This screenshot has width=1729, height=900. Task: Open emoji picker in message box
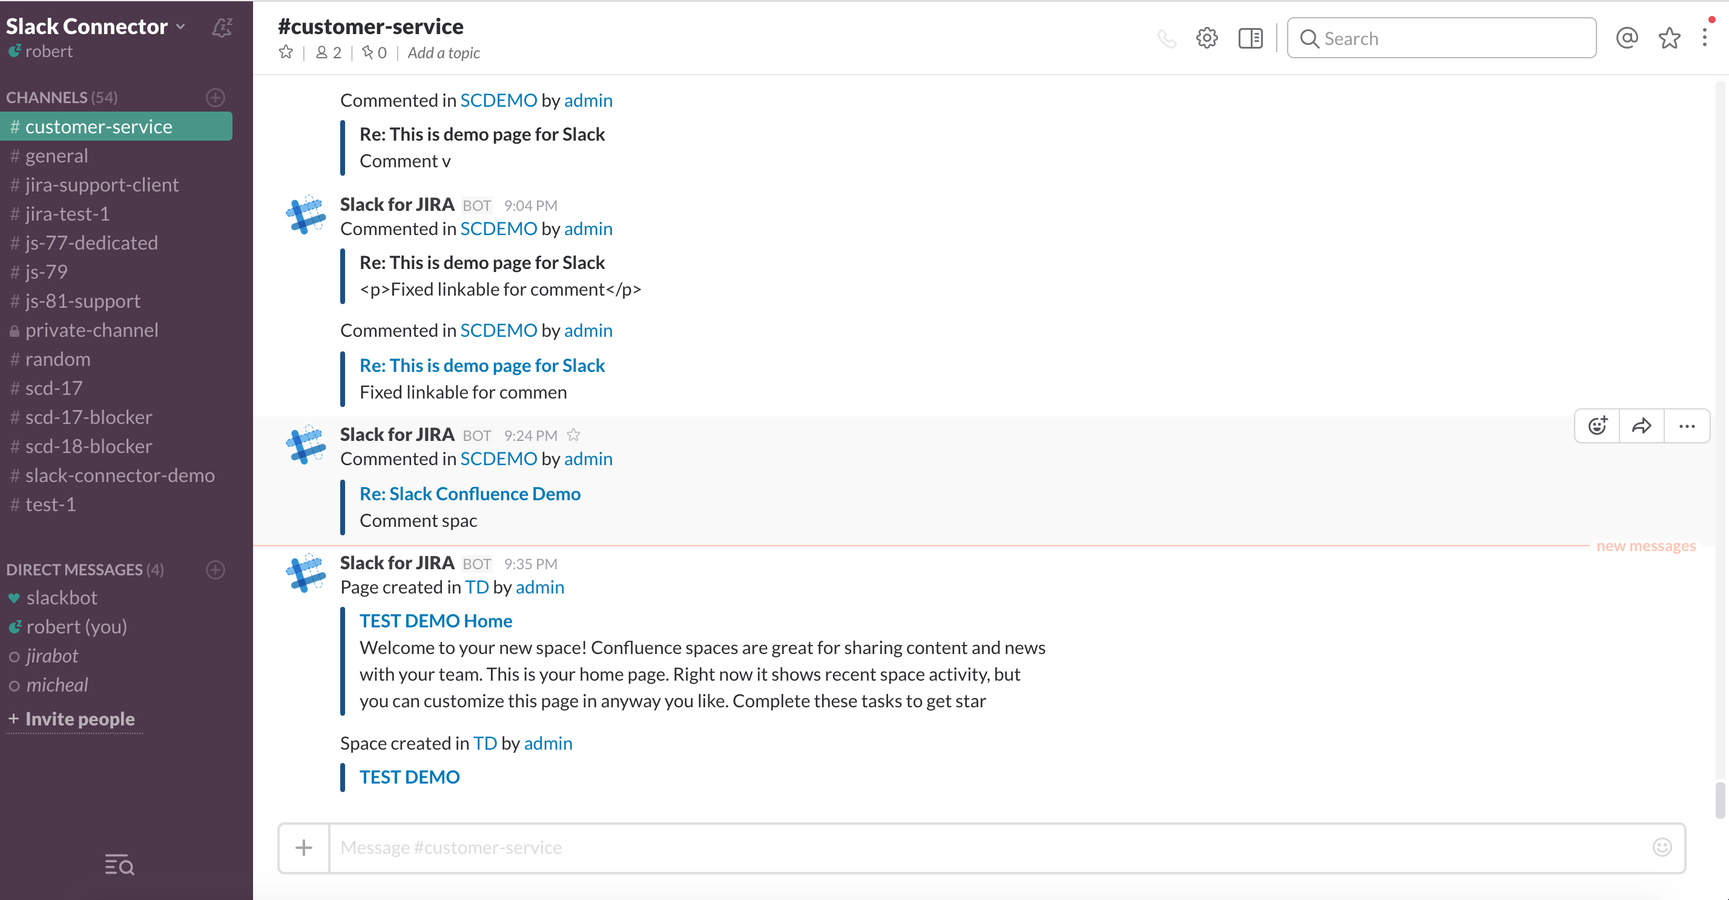point(1662,847)
